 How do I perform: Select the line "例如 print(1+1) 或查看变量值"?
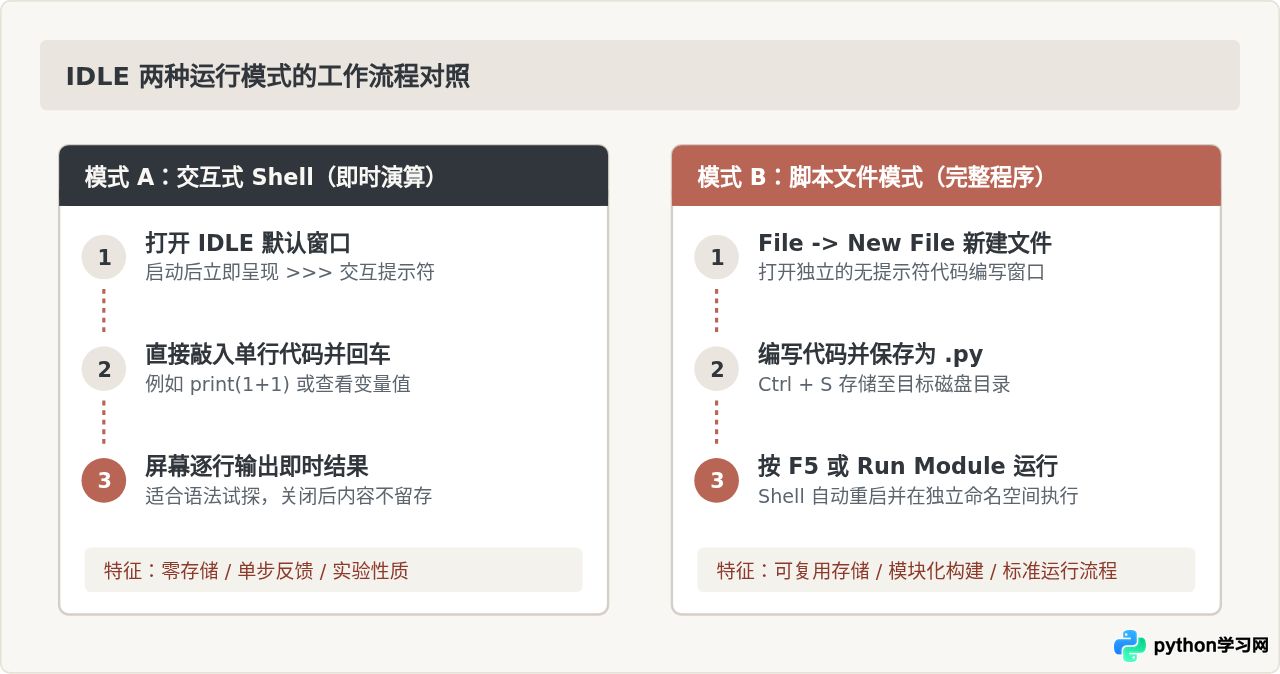[277, 384]
